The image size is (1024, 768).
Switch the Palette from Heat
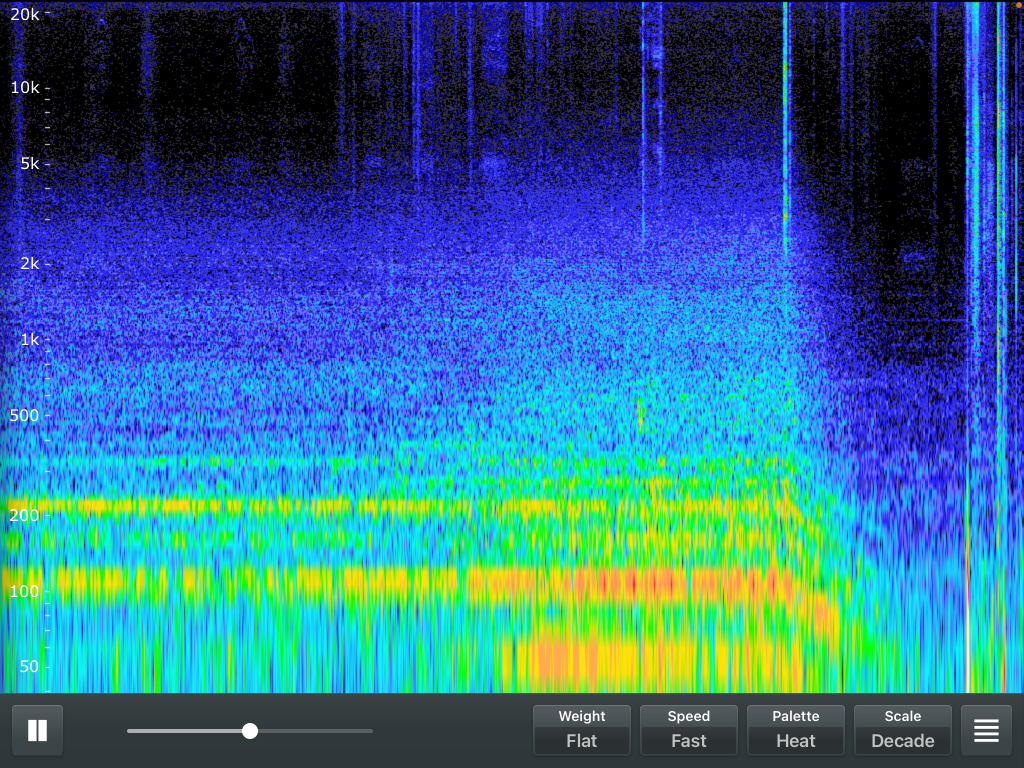[x=795, y=730]
